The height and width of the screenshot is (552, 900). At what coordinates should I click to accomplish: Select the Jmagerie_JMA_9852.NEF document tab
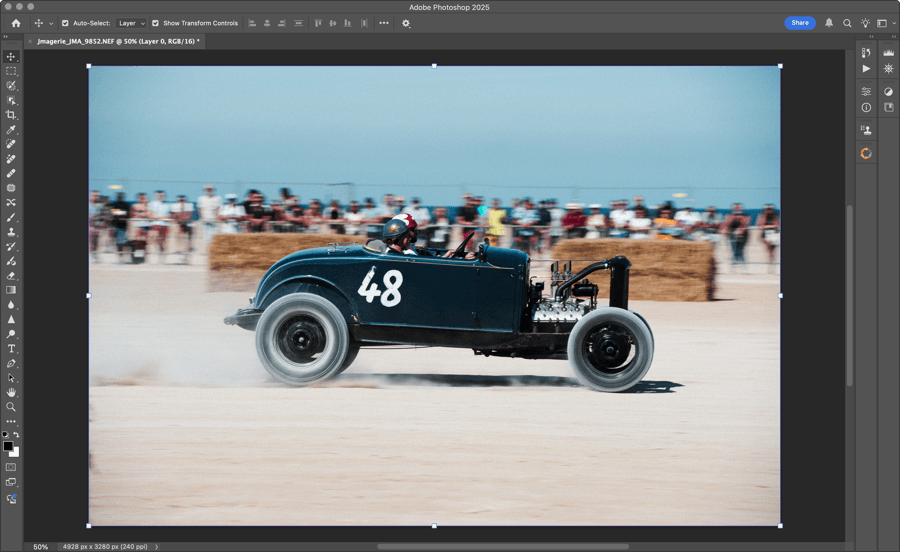119,42
